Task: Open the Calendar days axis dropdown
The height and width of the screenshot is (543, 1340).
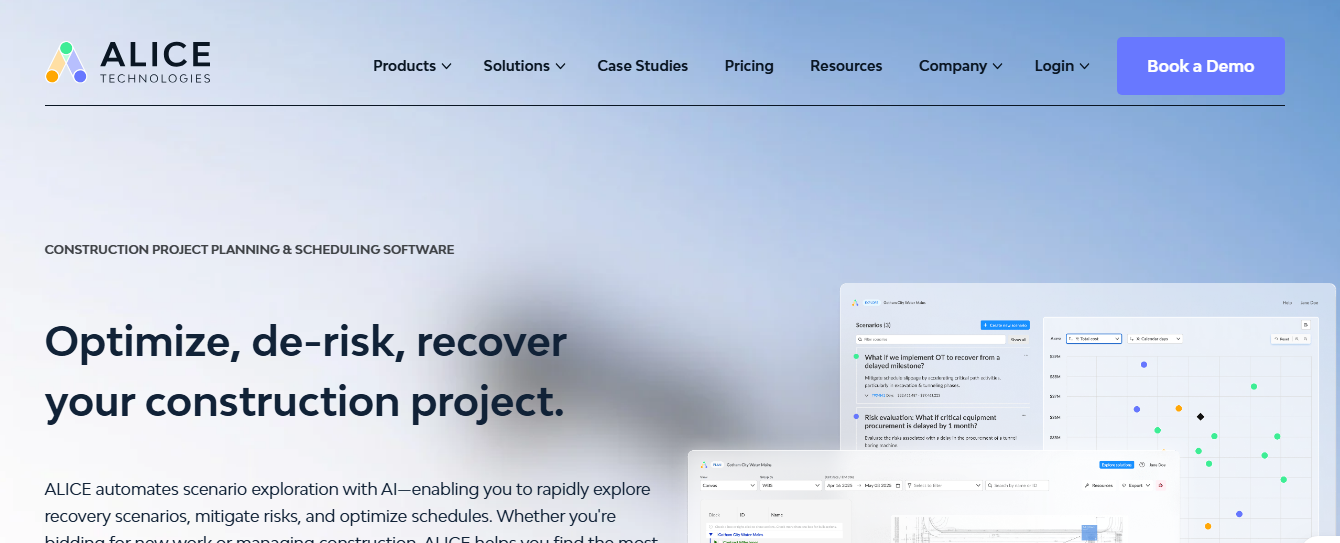Action: pyautogui.click(x=1155, y=339)
